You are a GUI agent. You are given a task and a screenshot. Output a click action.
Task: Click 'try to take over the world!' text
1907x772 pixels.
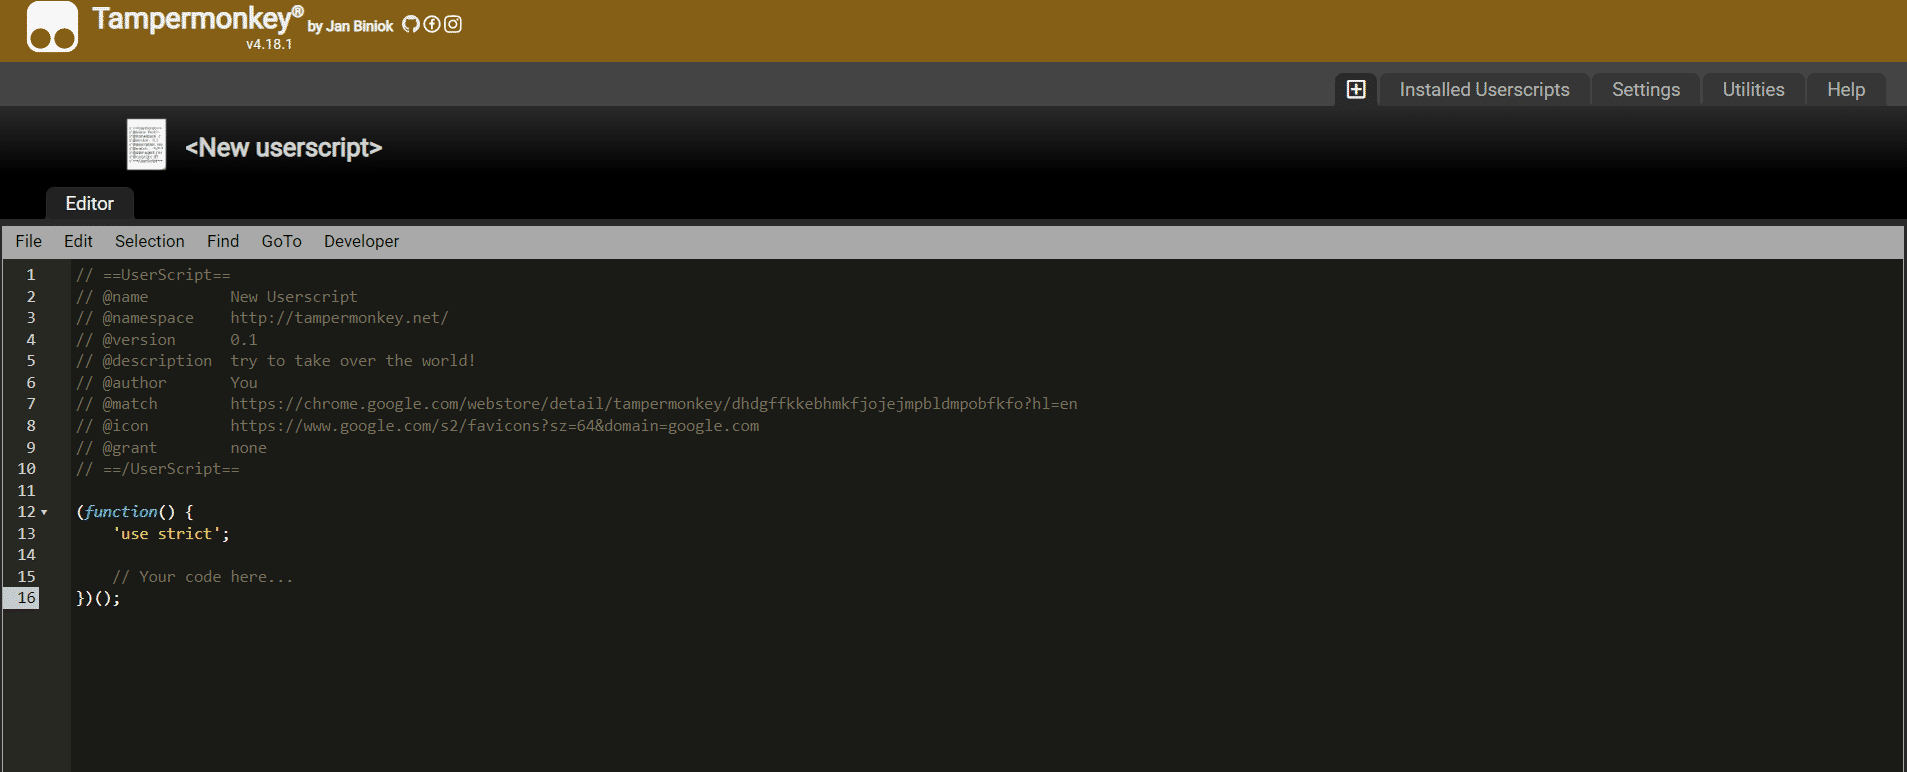coord(353,361)
